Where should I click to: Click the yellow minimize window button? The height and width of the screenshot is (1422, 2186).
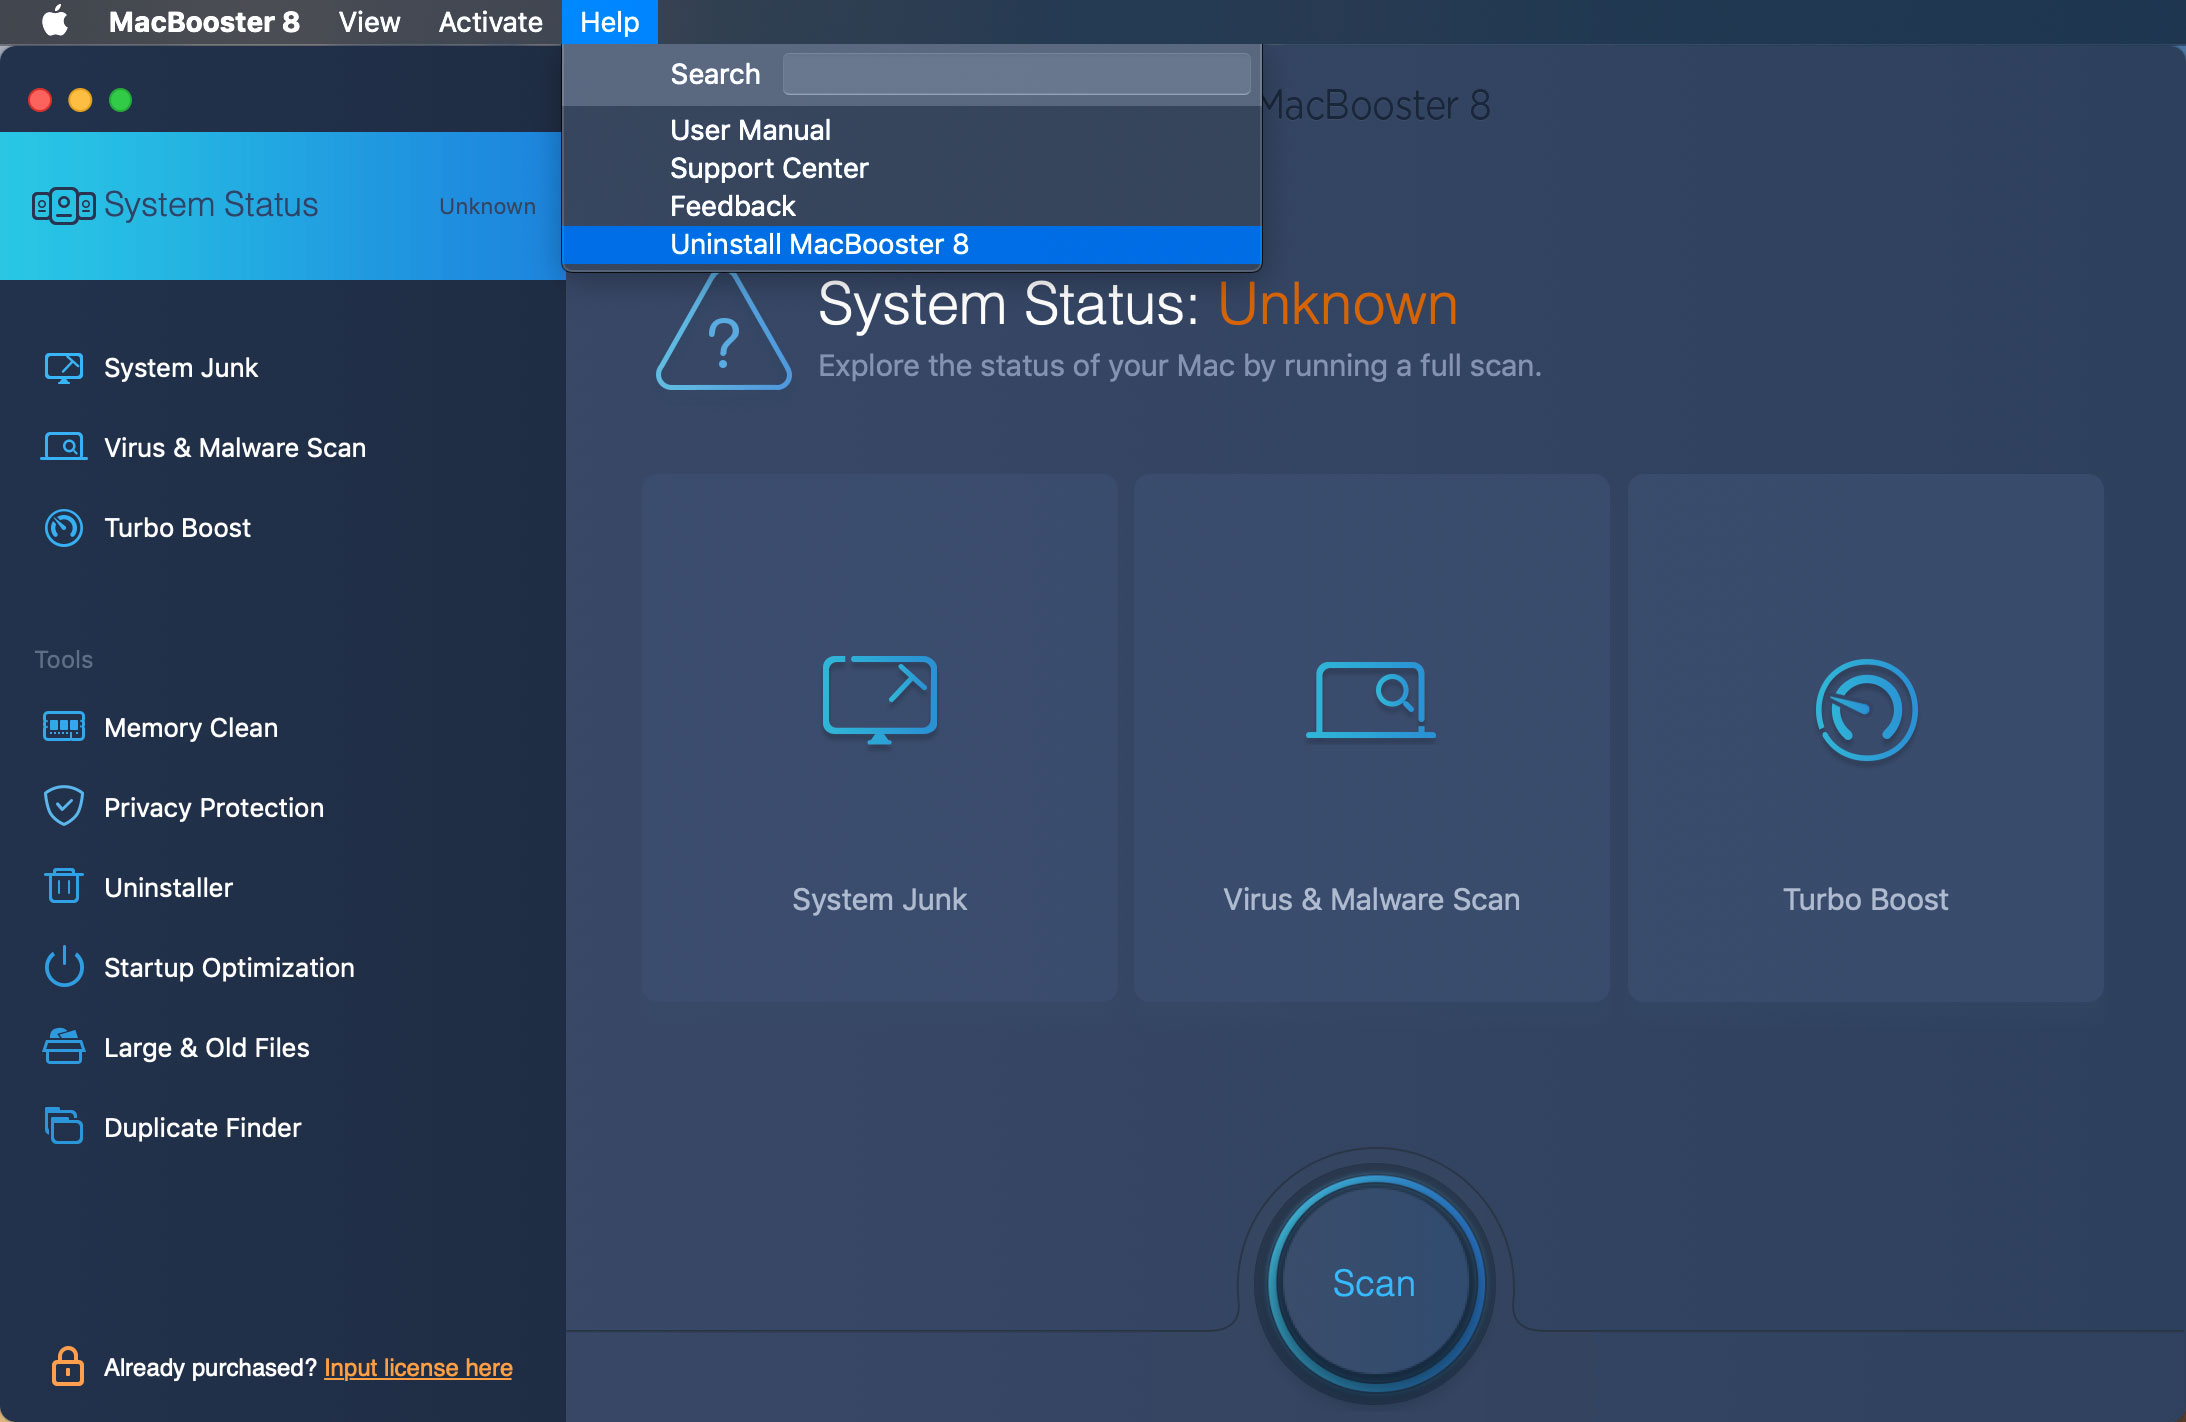80,100
